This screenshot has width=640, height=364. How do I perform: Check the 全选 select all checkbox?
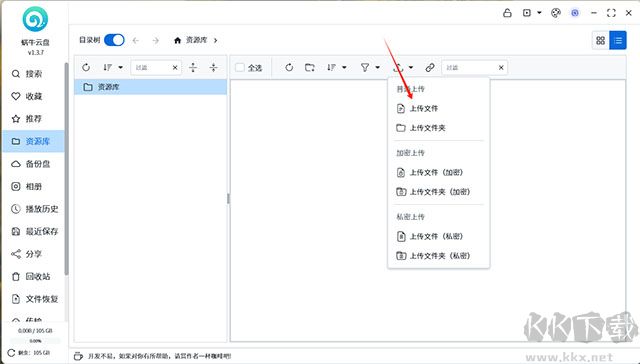pos(240,67)
